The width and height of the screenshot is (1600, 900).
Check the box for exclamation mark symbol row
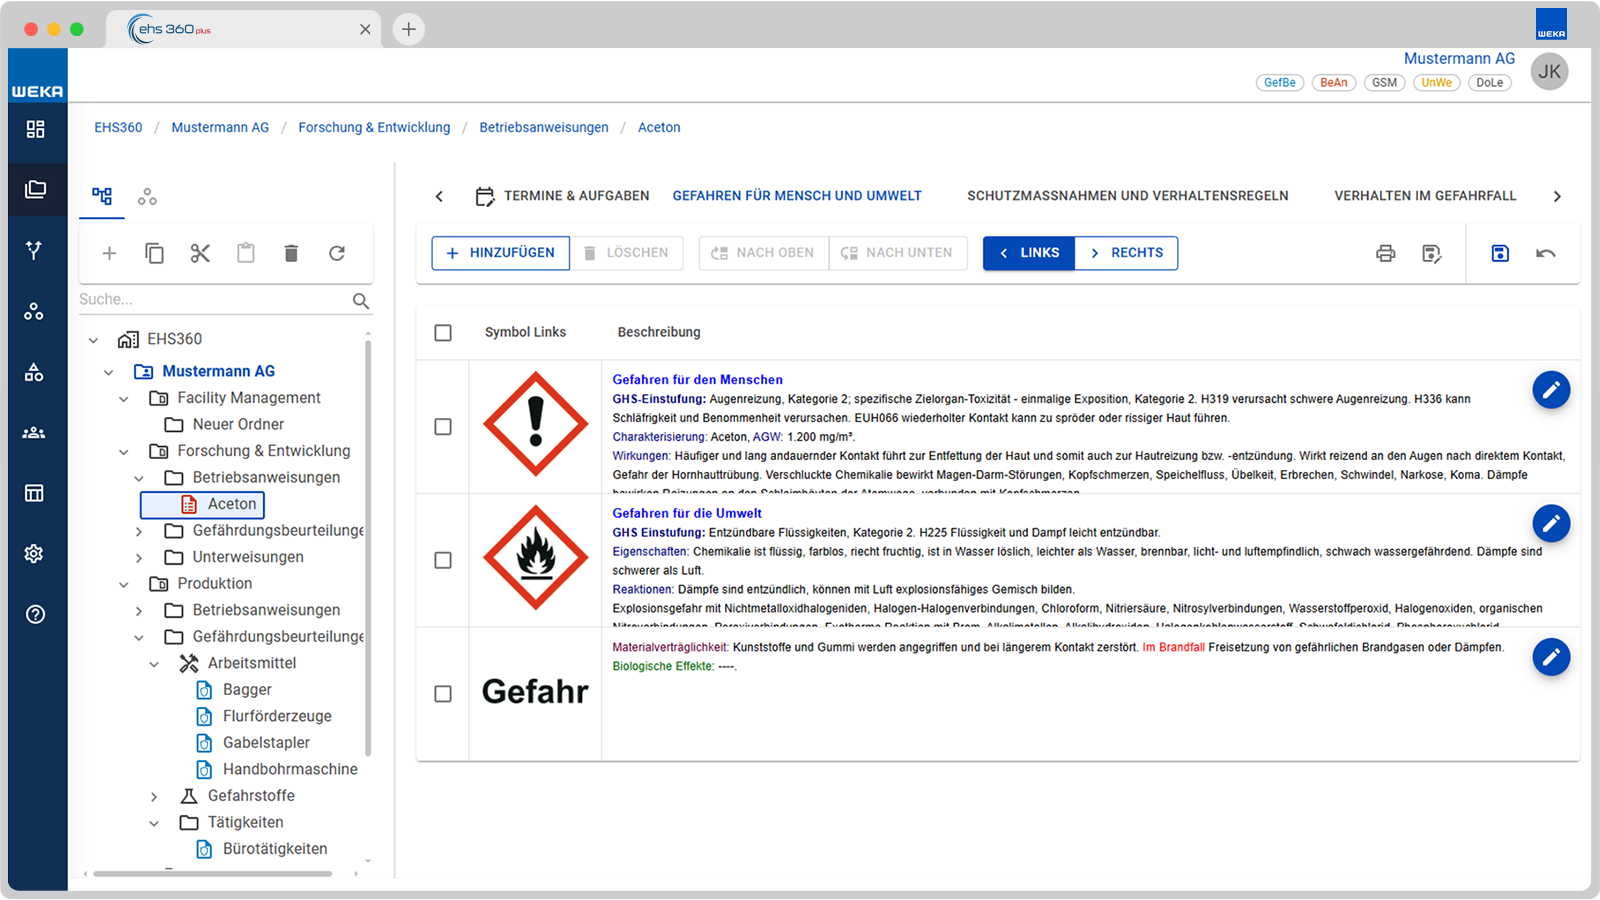click(443, 427)
